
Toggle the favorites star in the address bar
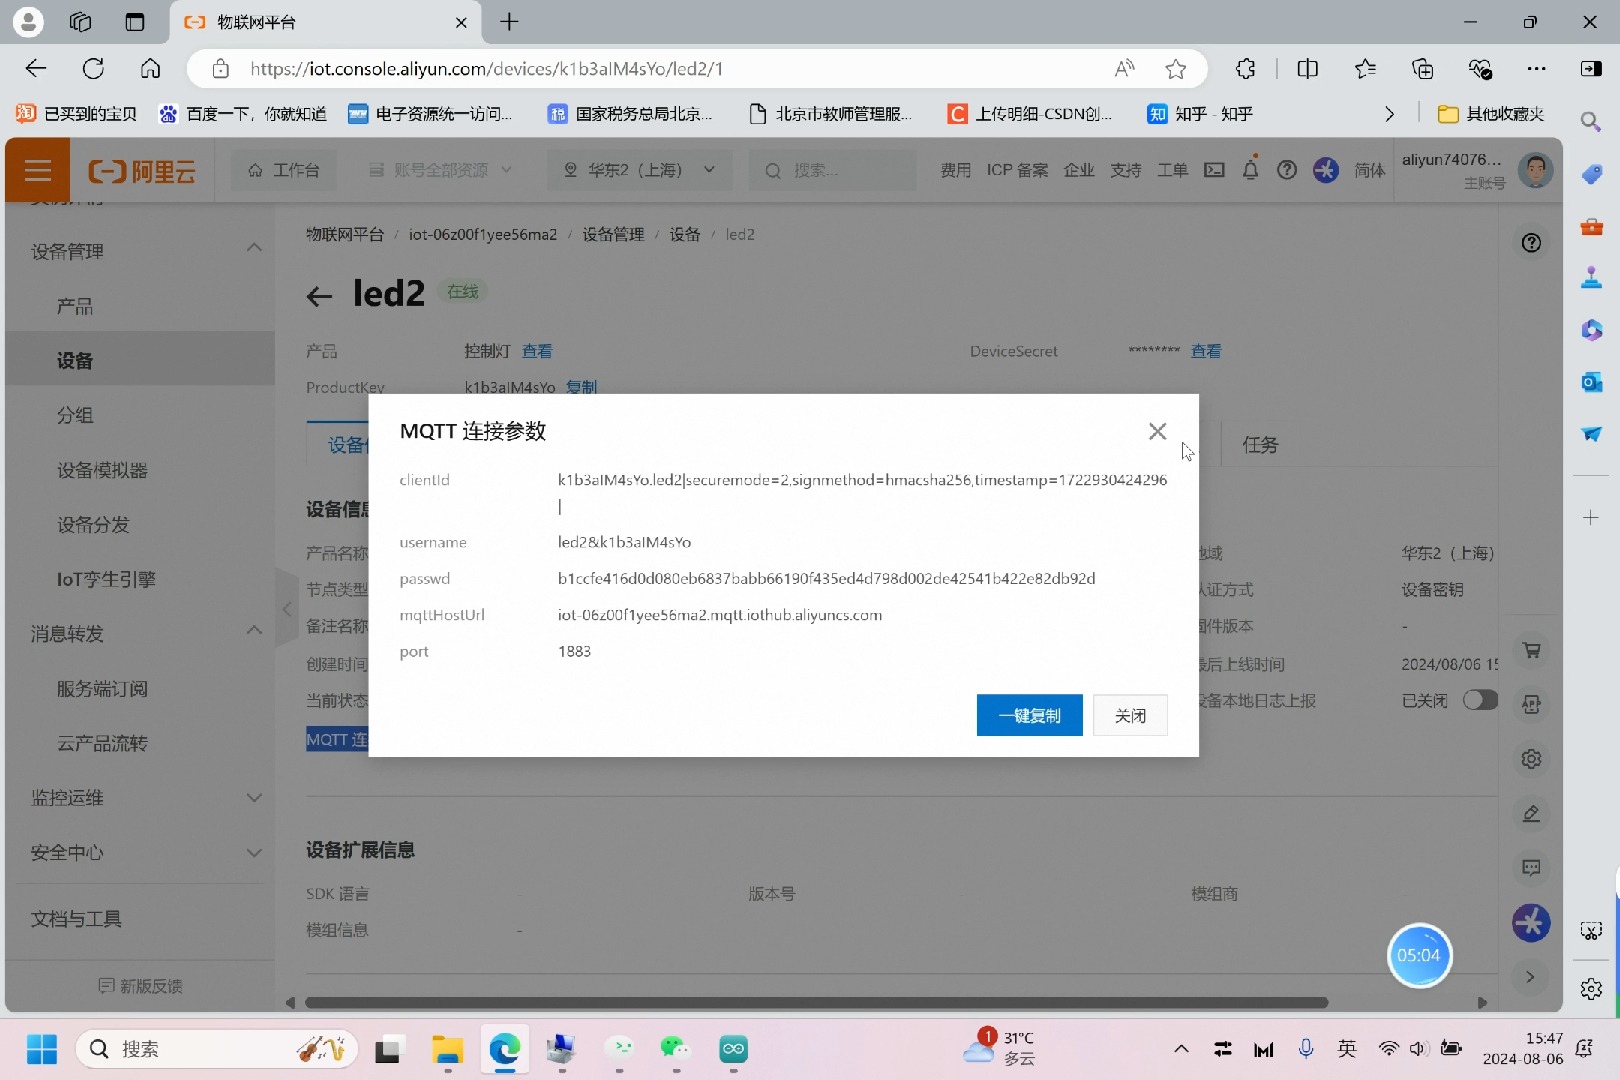pyautogui.click(x=1176, y=68)
